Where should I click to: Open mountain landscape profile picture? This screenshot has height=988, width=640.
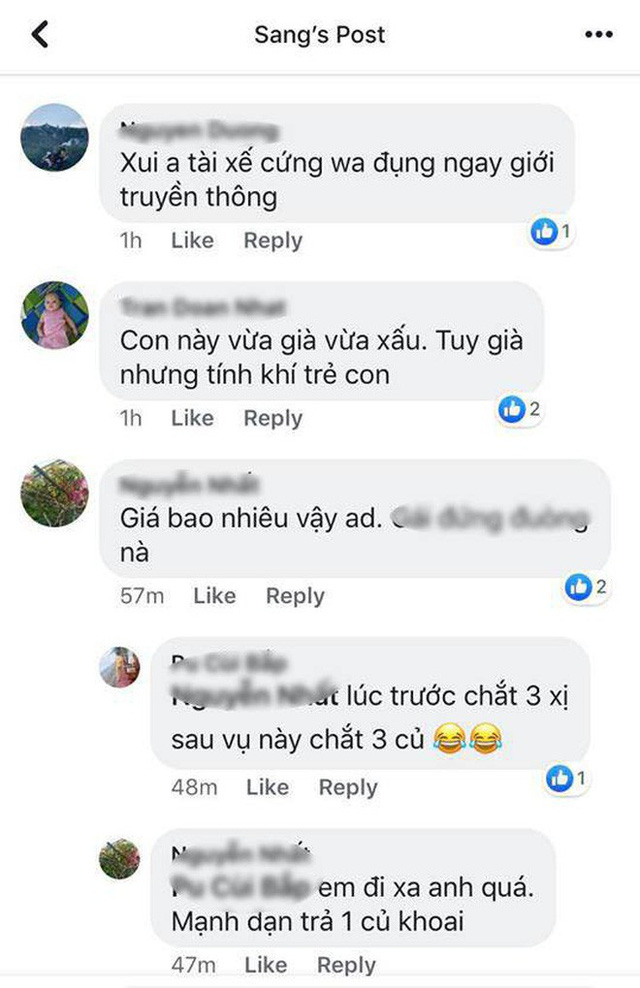coord(54,137)
